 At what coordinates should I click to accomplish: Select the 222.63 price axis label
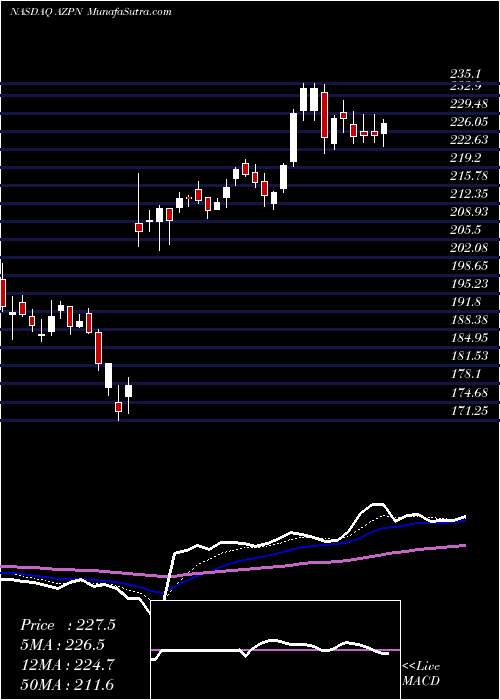click(x=468, y=140)
